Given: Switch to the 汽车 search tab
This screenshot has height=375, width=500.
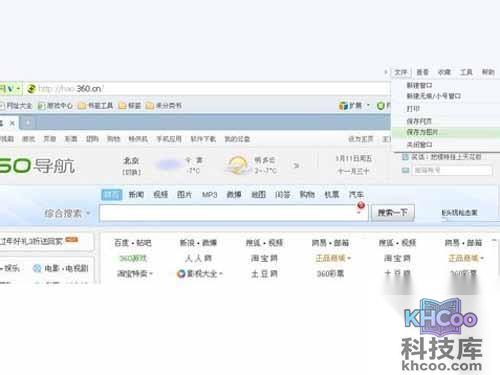Looking at the screenshot, I should click(356, 194).
